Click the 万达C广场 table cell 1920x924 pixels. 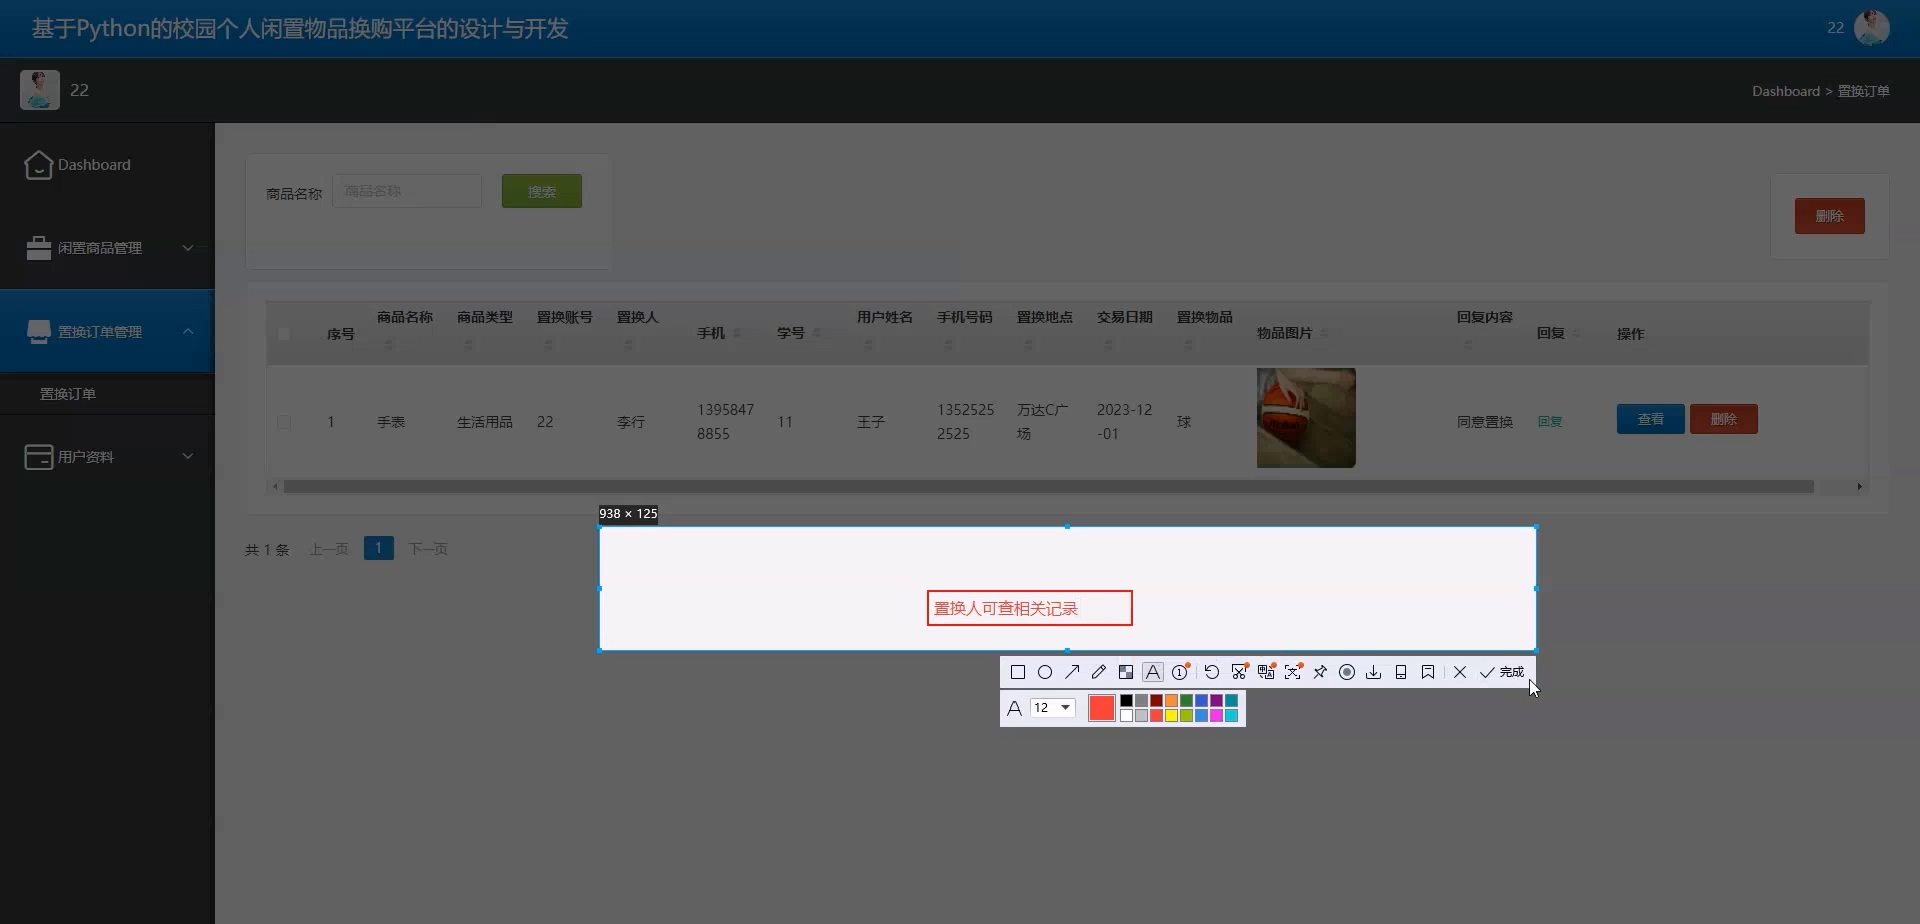[x=1043, y=422]
